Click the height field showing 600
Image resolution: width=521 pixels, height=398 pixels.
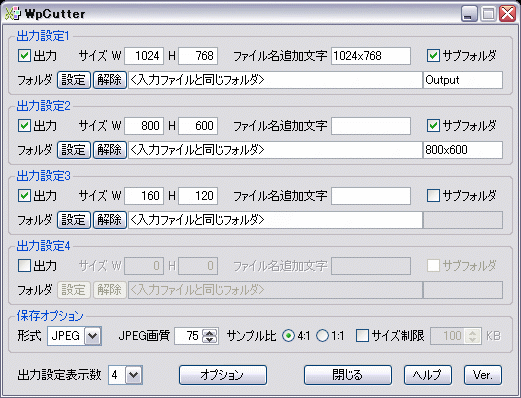coord(198,126)
